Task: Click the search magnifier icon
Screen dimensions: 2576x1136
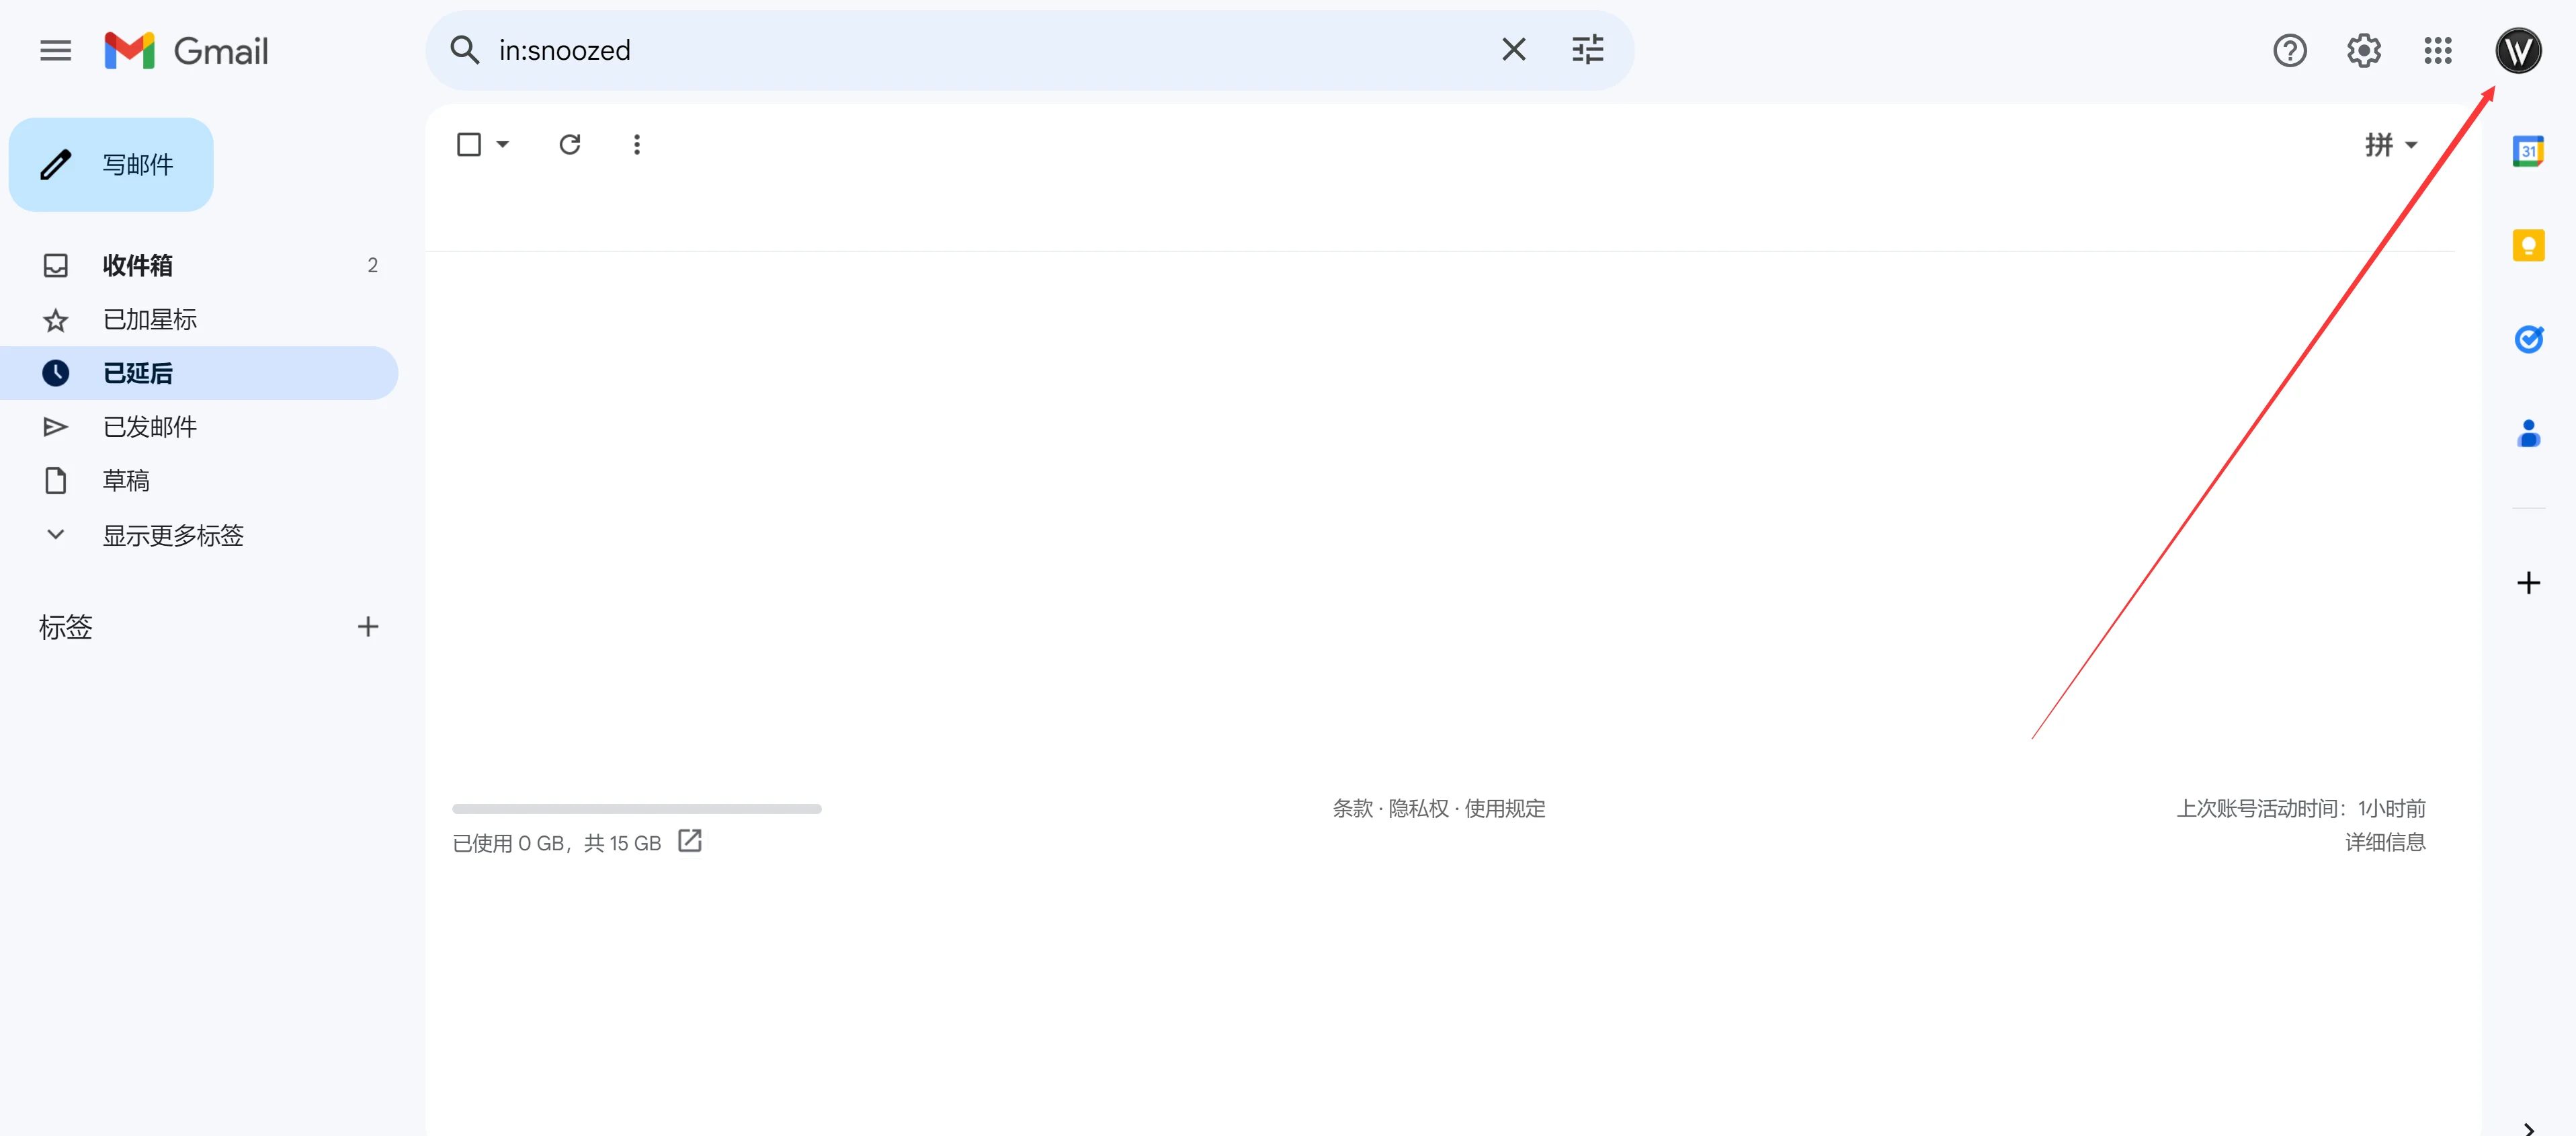Action: pos(465,49)
